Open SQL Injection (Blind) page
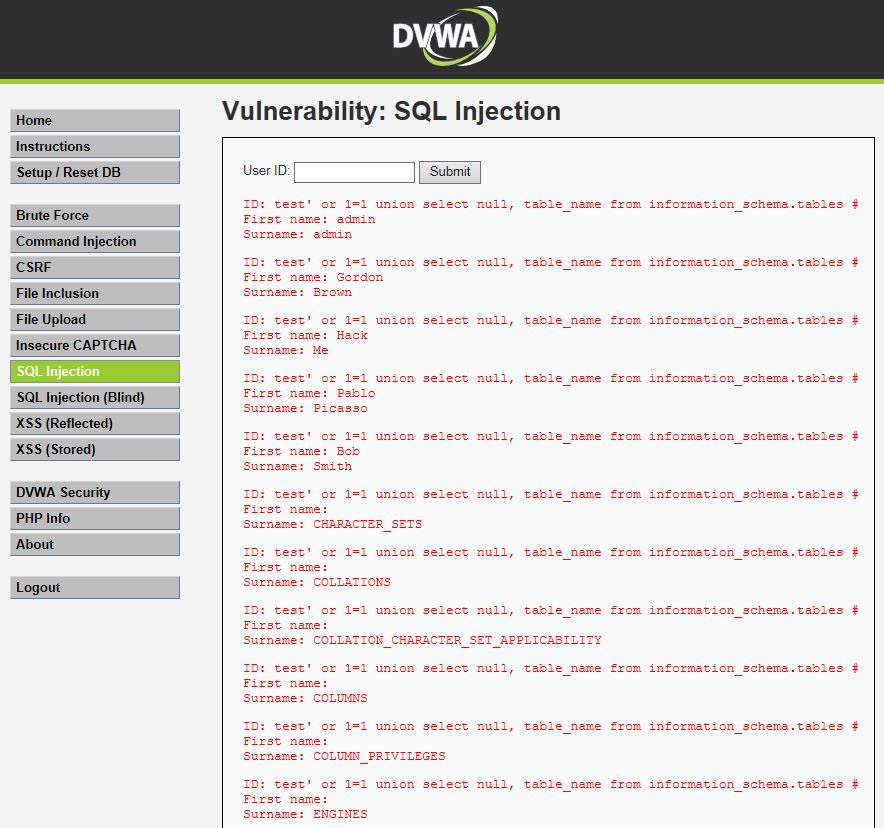This screenshot has height=828, width=884. point(95,397)
